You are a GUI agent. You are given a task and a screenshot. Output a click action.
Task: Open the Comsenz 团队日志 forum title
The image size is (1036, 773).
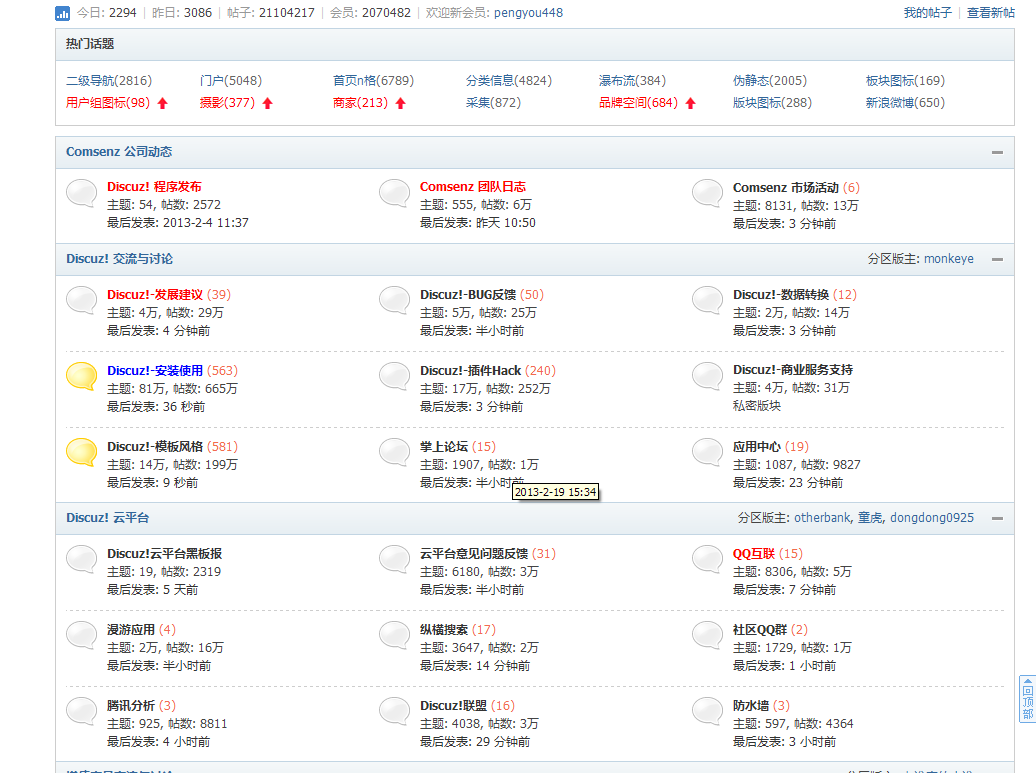(473, 187)
